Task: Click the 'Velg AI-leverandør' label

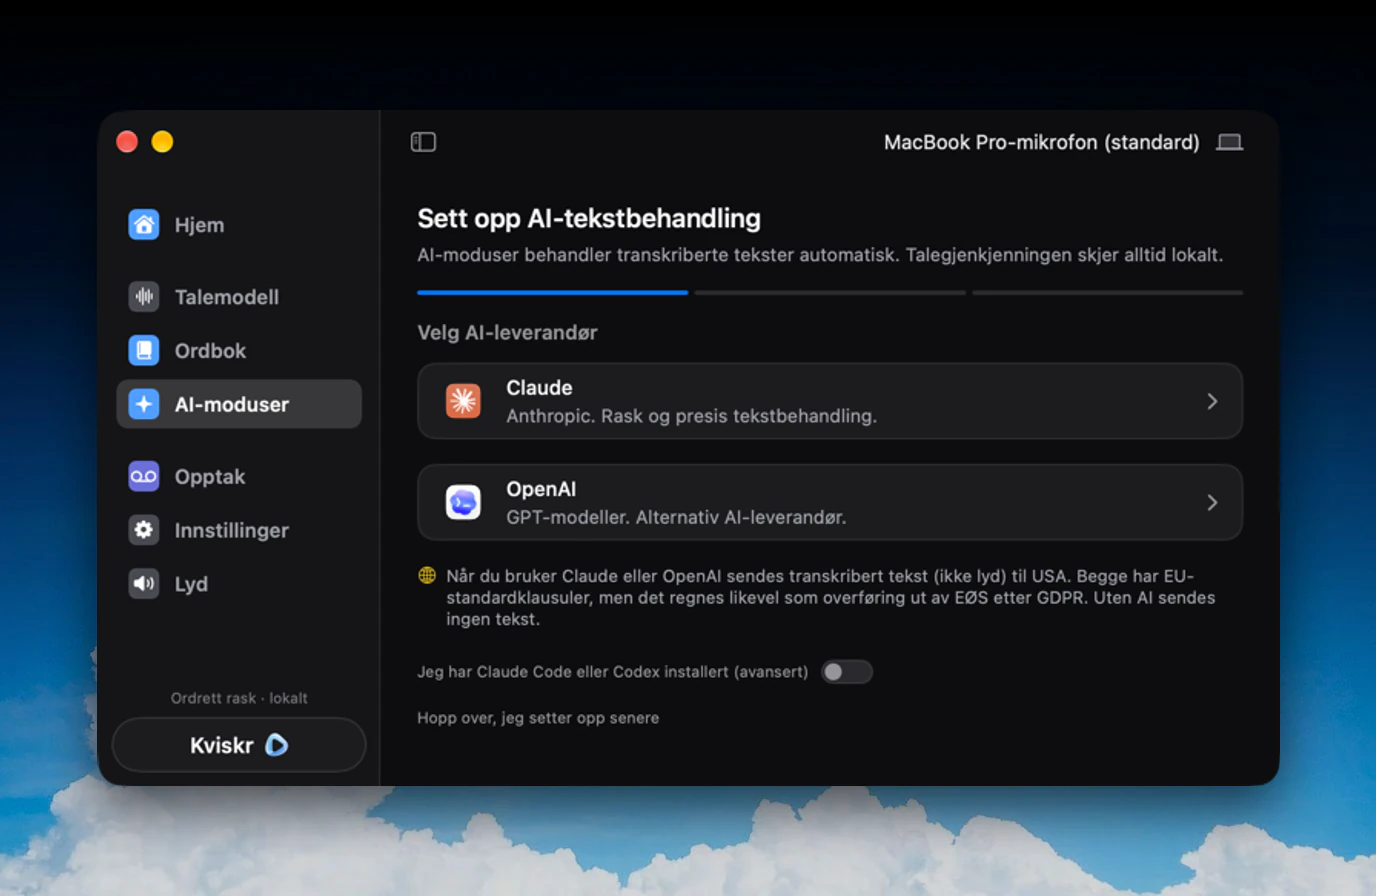Action: 507,332
